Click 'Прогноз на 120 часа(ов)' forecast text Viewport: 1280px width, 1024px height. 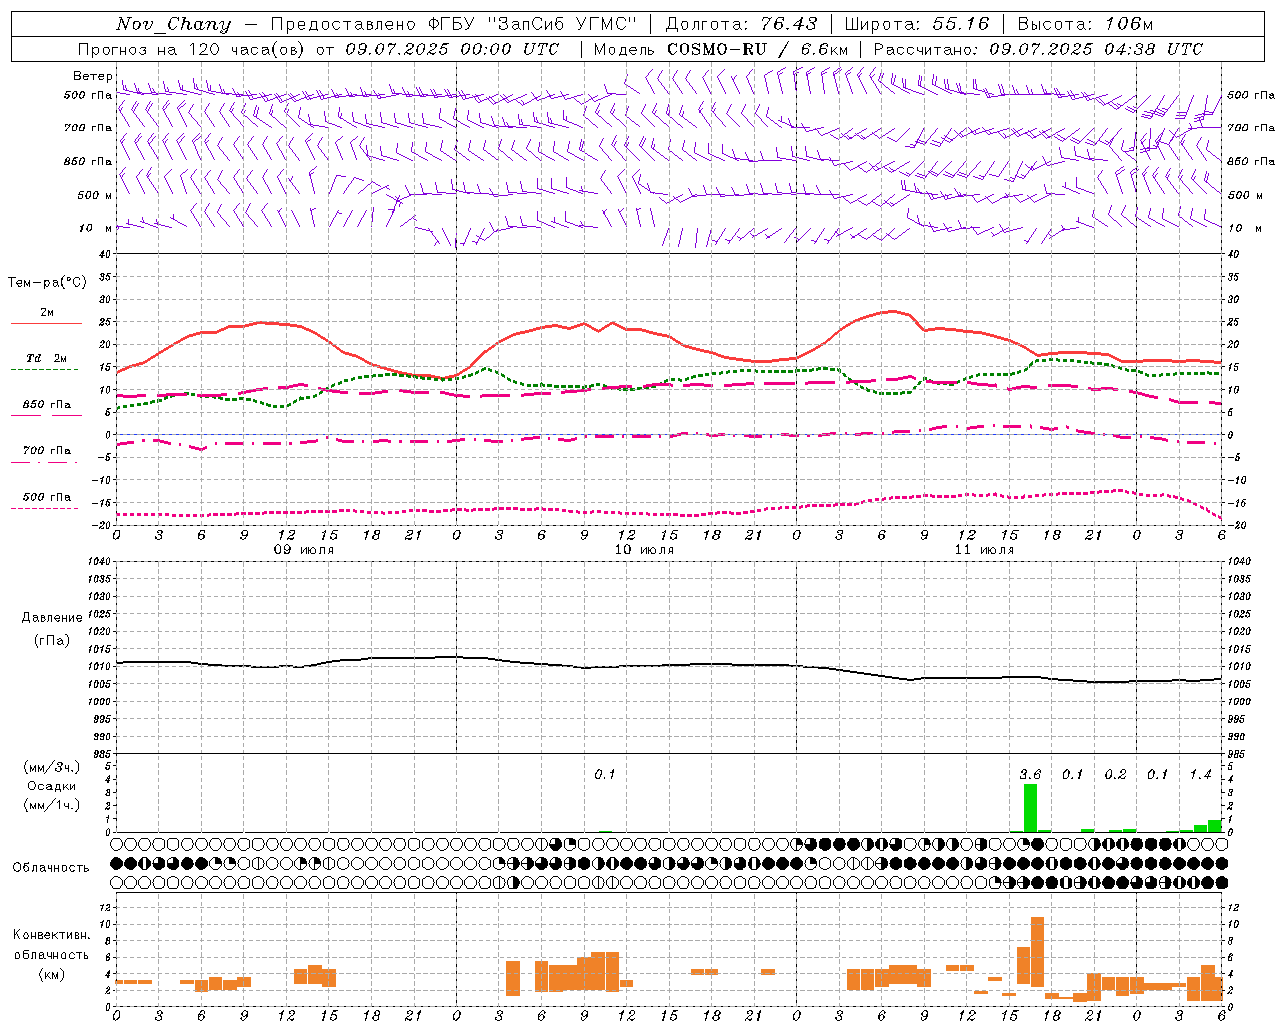pos(192,49)
